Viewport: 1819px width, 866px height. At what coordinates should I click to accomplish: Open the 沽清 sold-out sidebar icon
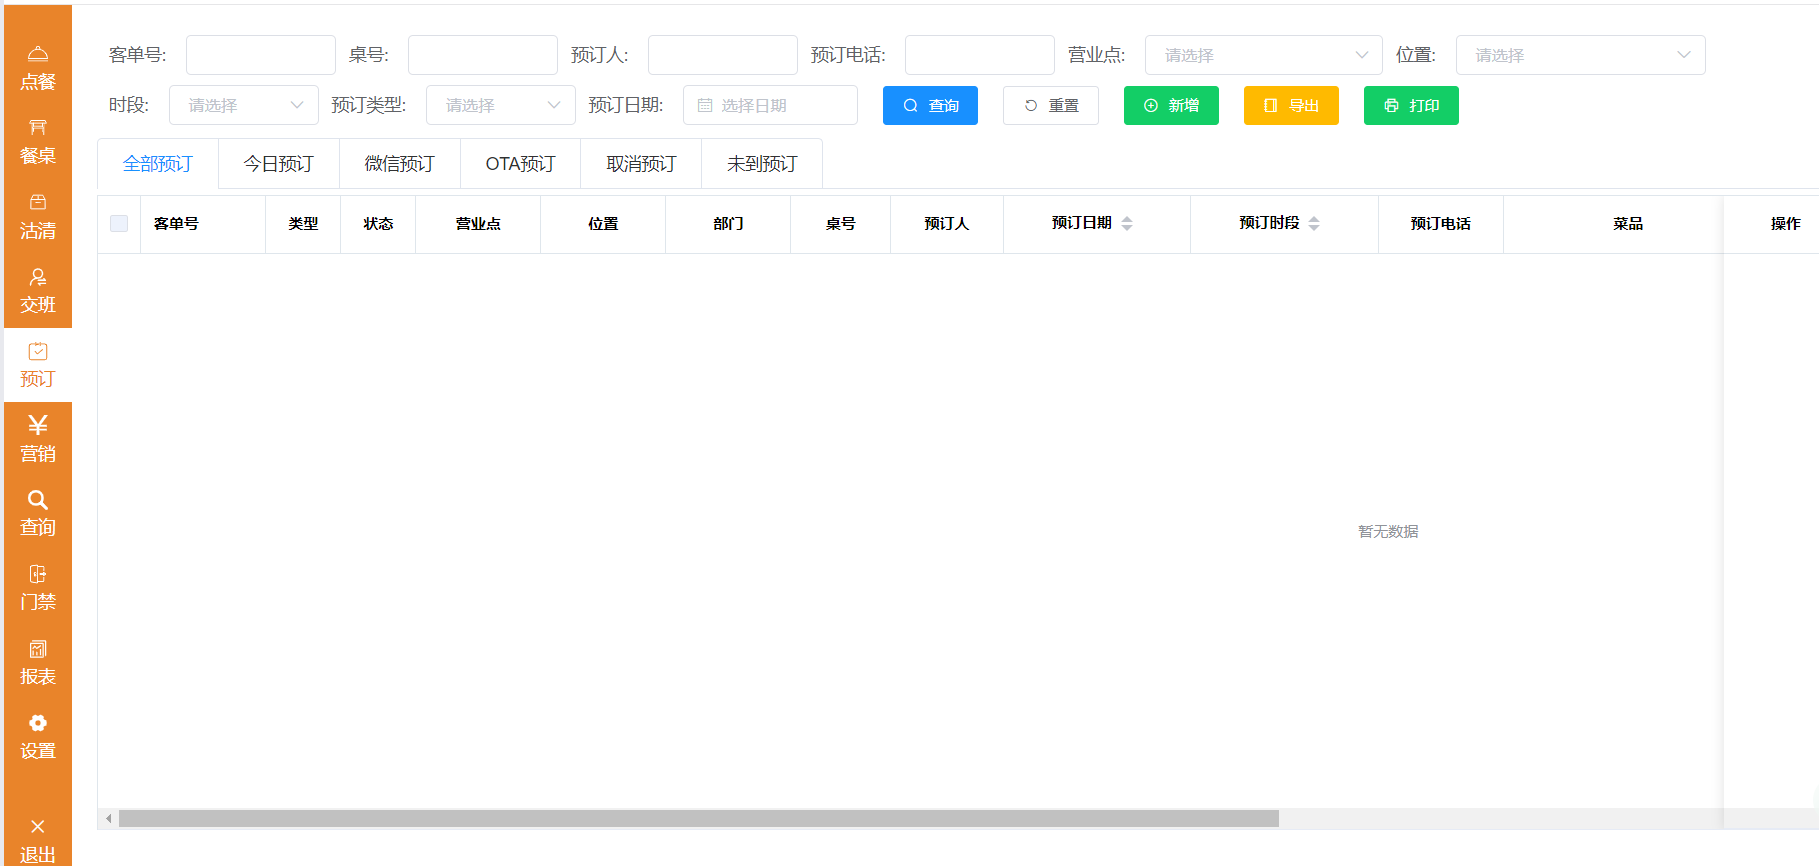point(38,216)
